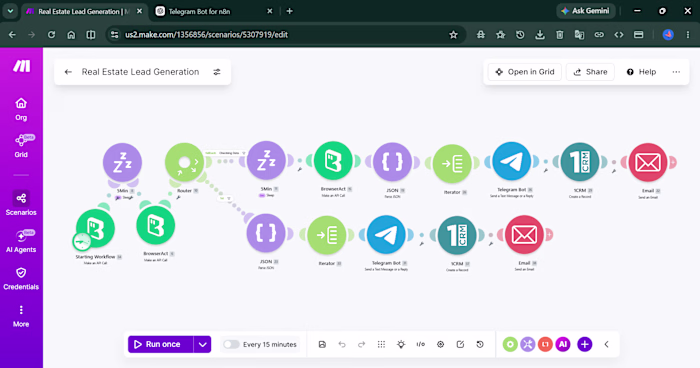Click the lightbulb explain-flow icon
Screen dimensions: 700x368
pyautogui.click(x=401, y=344)
